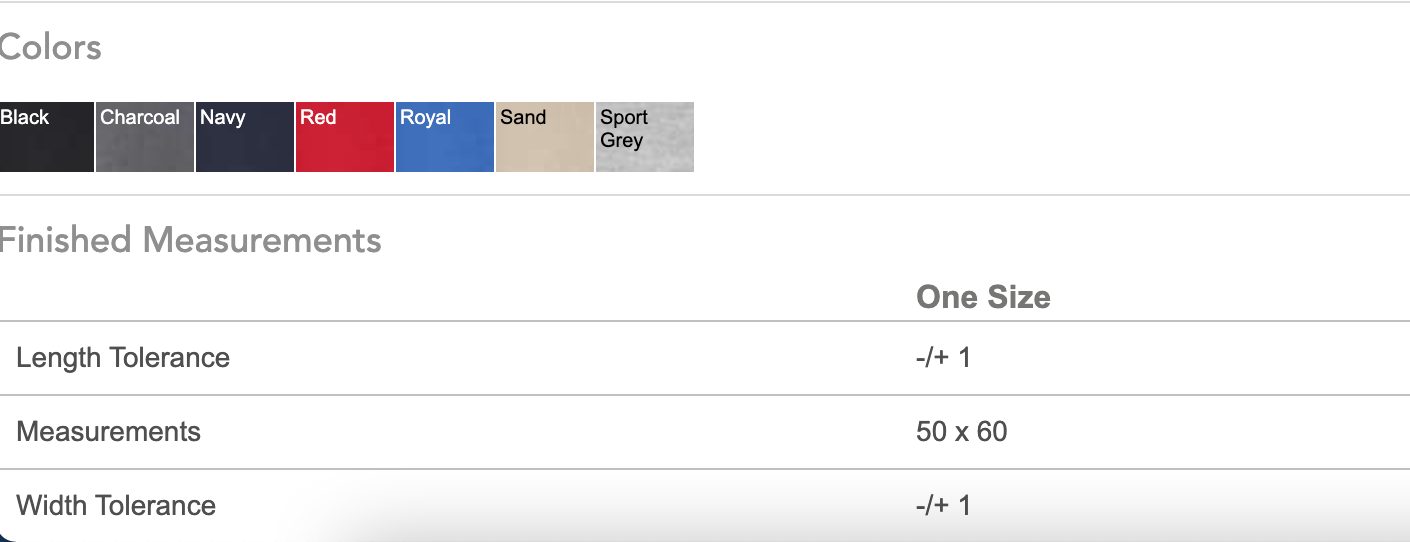The image size is (1410, 542).
Task: Select the Sport Grey color swatch
Action: [x=645, y=137]
